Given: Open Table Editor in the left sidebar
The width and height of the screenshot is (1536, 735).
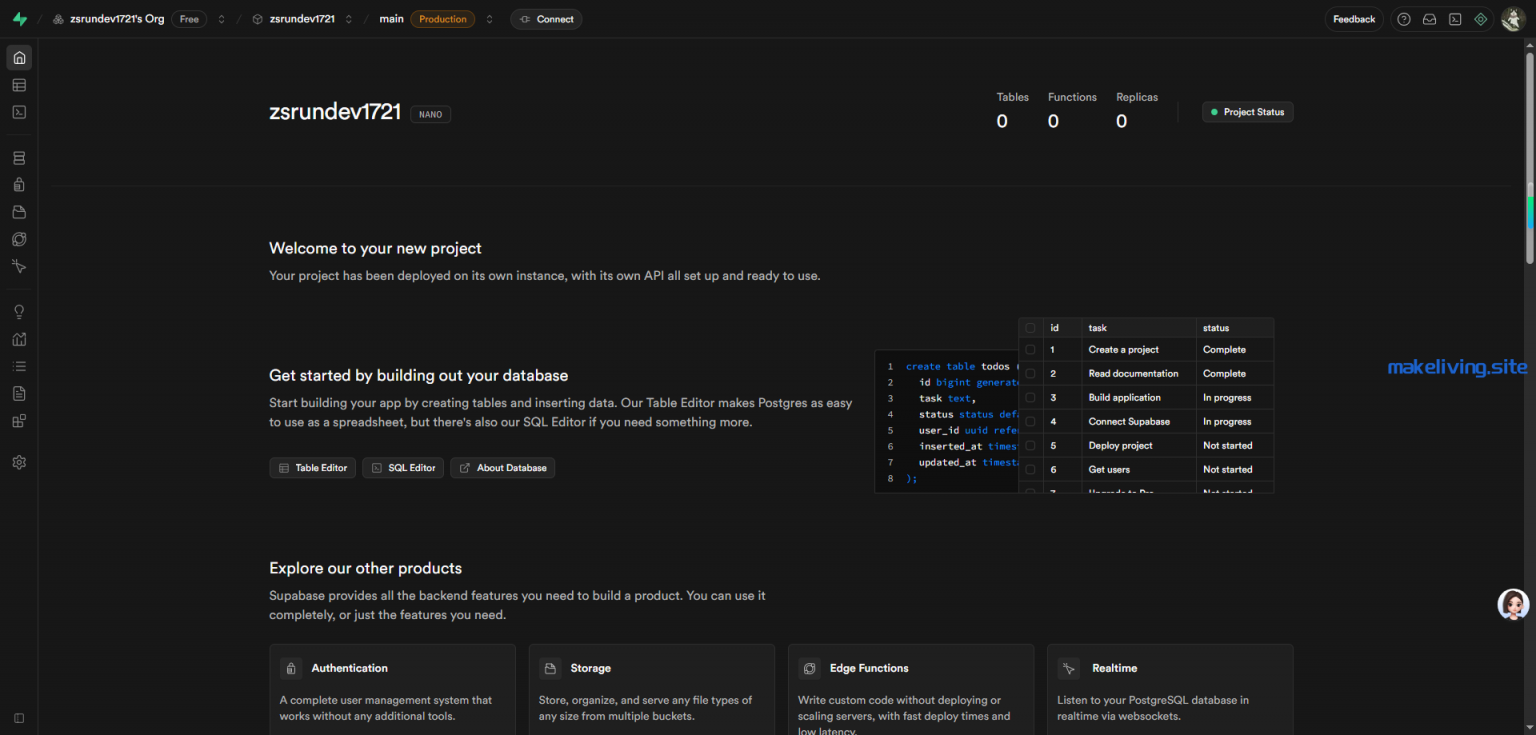Looking at the screenshot, I should 19,85.
